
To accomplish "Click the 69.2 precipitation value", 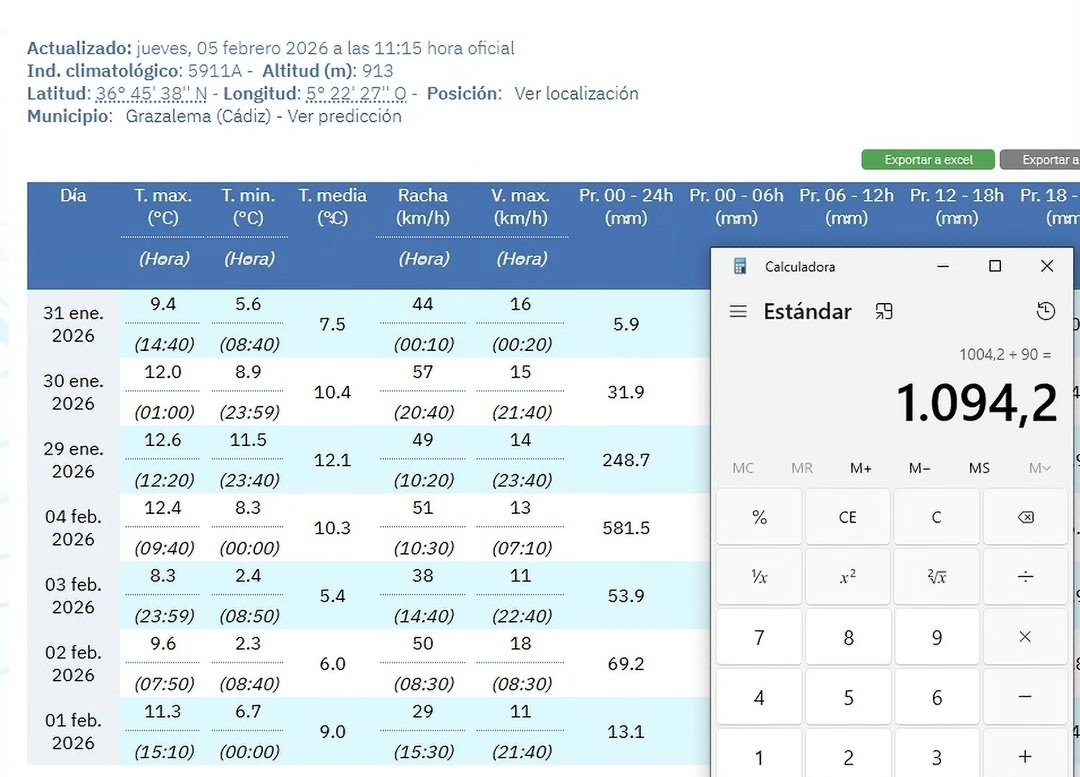I will coord(626,664).
